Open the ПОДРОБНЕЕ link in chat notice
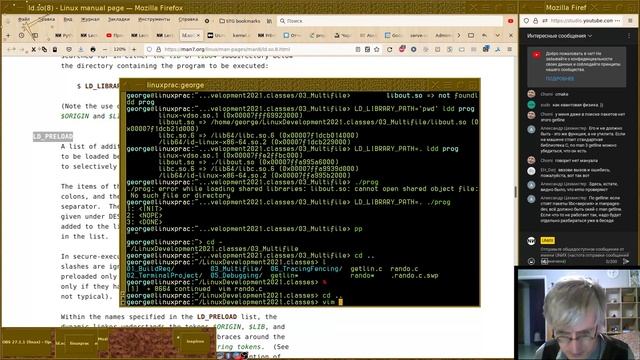The height and width of the screenshot is (360, 640). click(560, 78)
